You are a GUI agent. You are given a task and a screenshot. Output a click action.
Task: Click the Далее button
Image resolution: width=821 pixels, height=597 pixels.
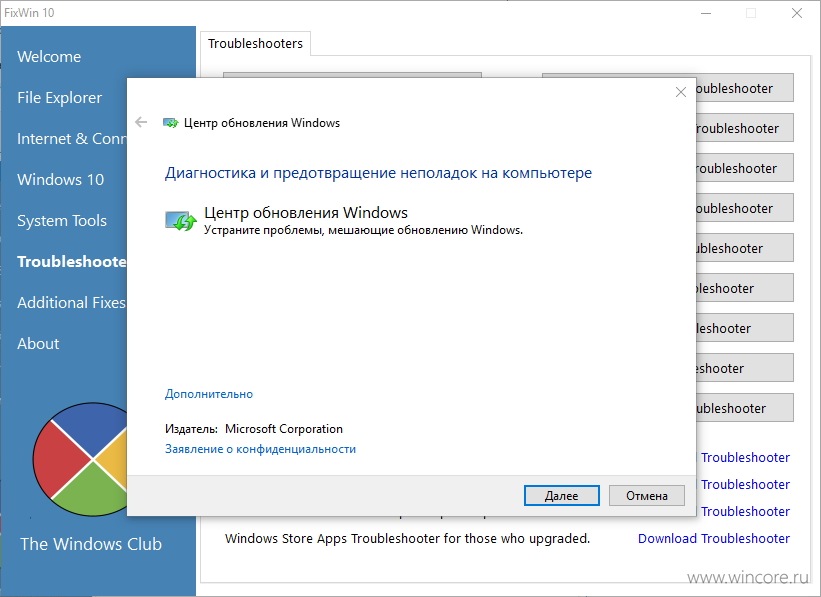click(x=561, y=495)
